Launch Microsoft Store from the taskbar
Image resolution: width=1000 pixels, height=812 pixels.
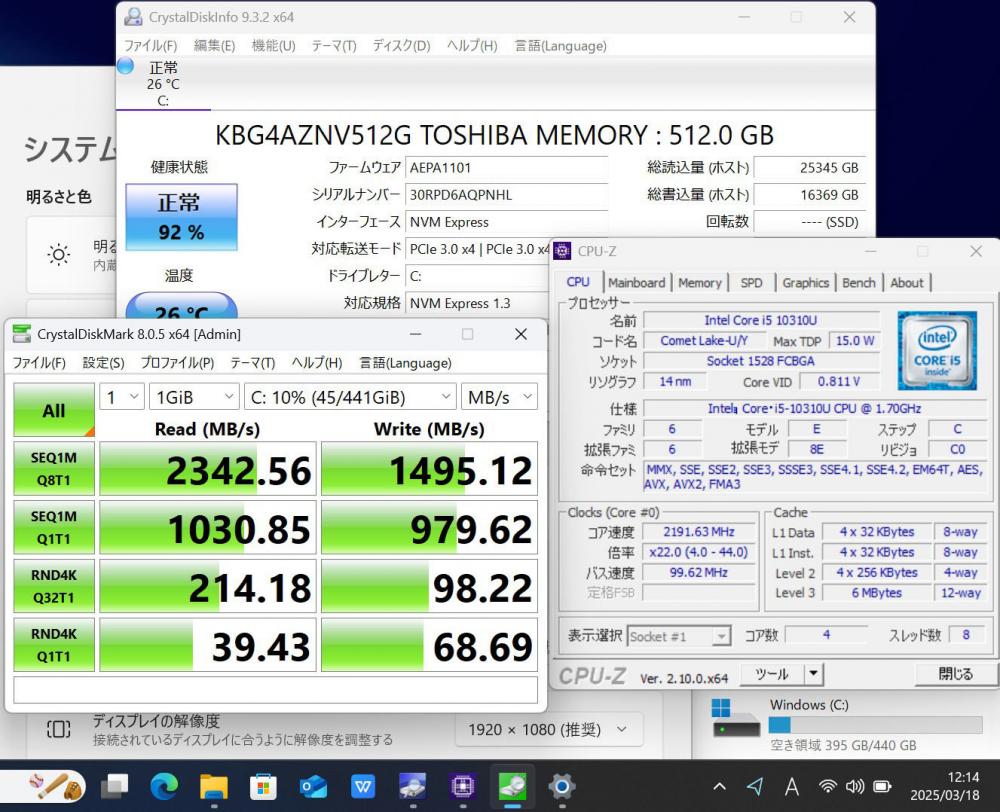263,786
